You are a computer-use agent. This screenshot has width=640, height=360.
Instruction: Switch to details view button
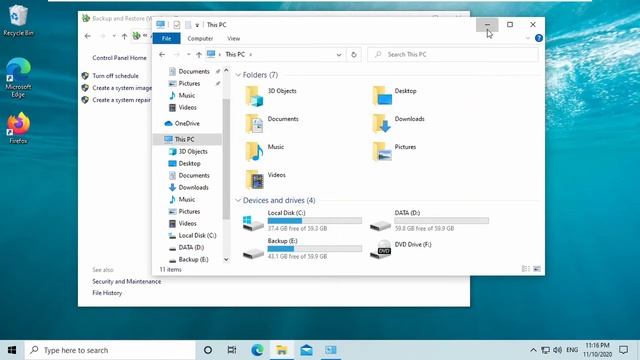coord(526,269)
